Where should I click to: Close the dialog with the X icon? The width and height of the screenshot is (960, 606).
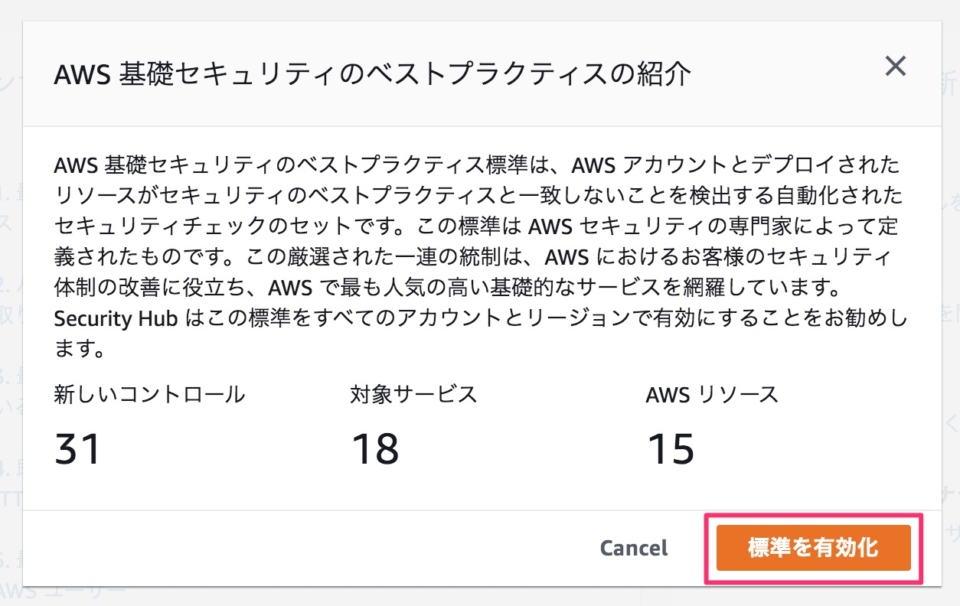895,67
